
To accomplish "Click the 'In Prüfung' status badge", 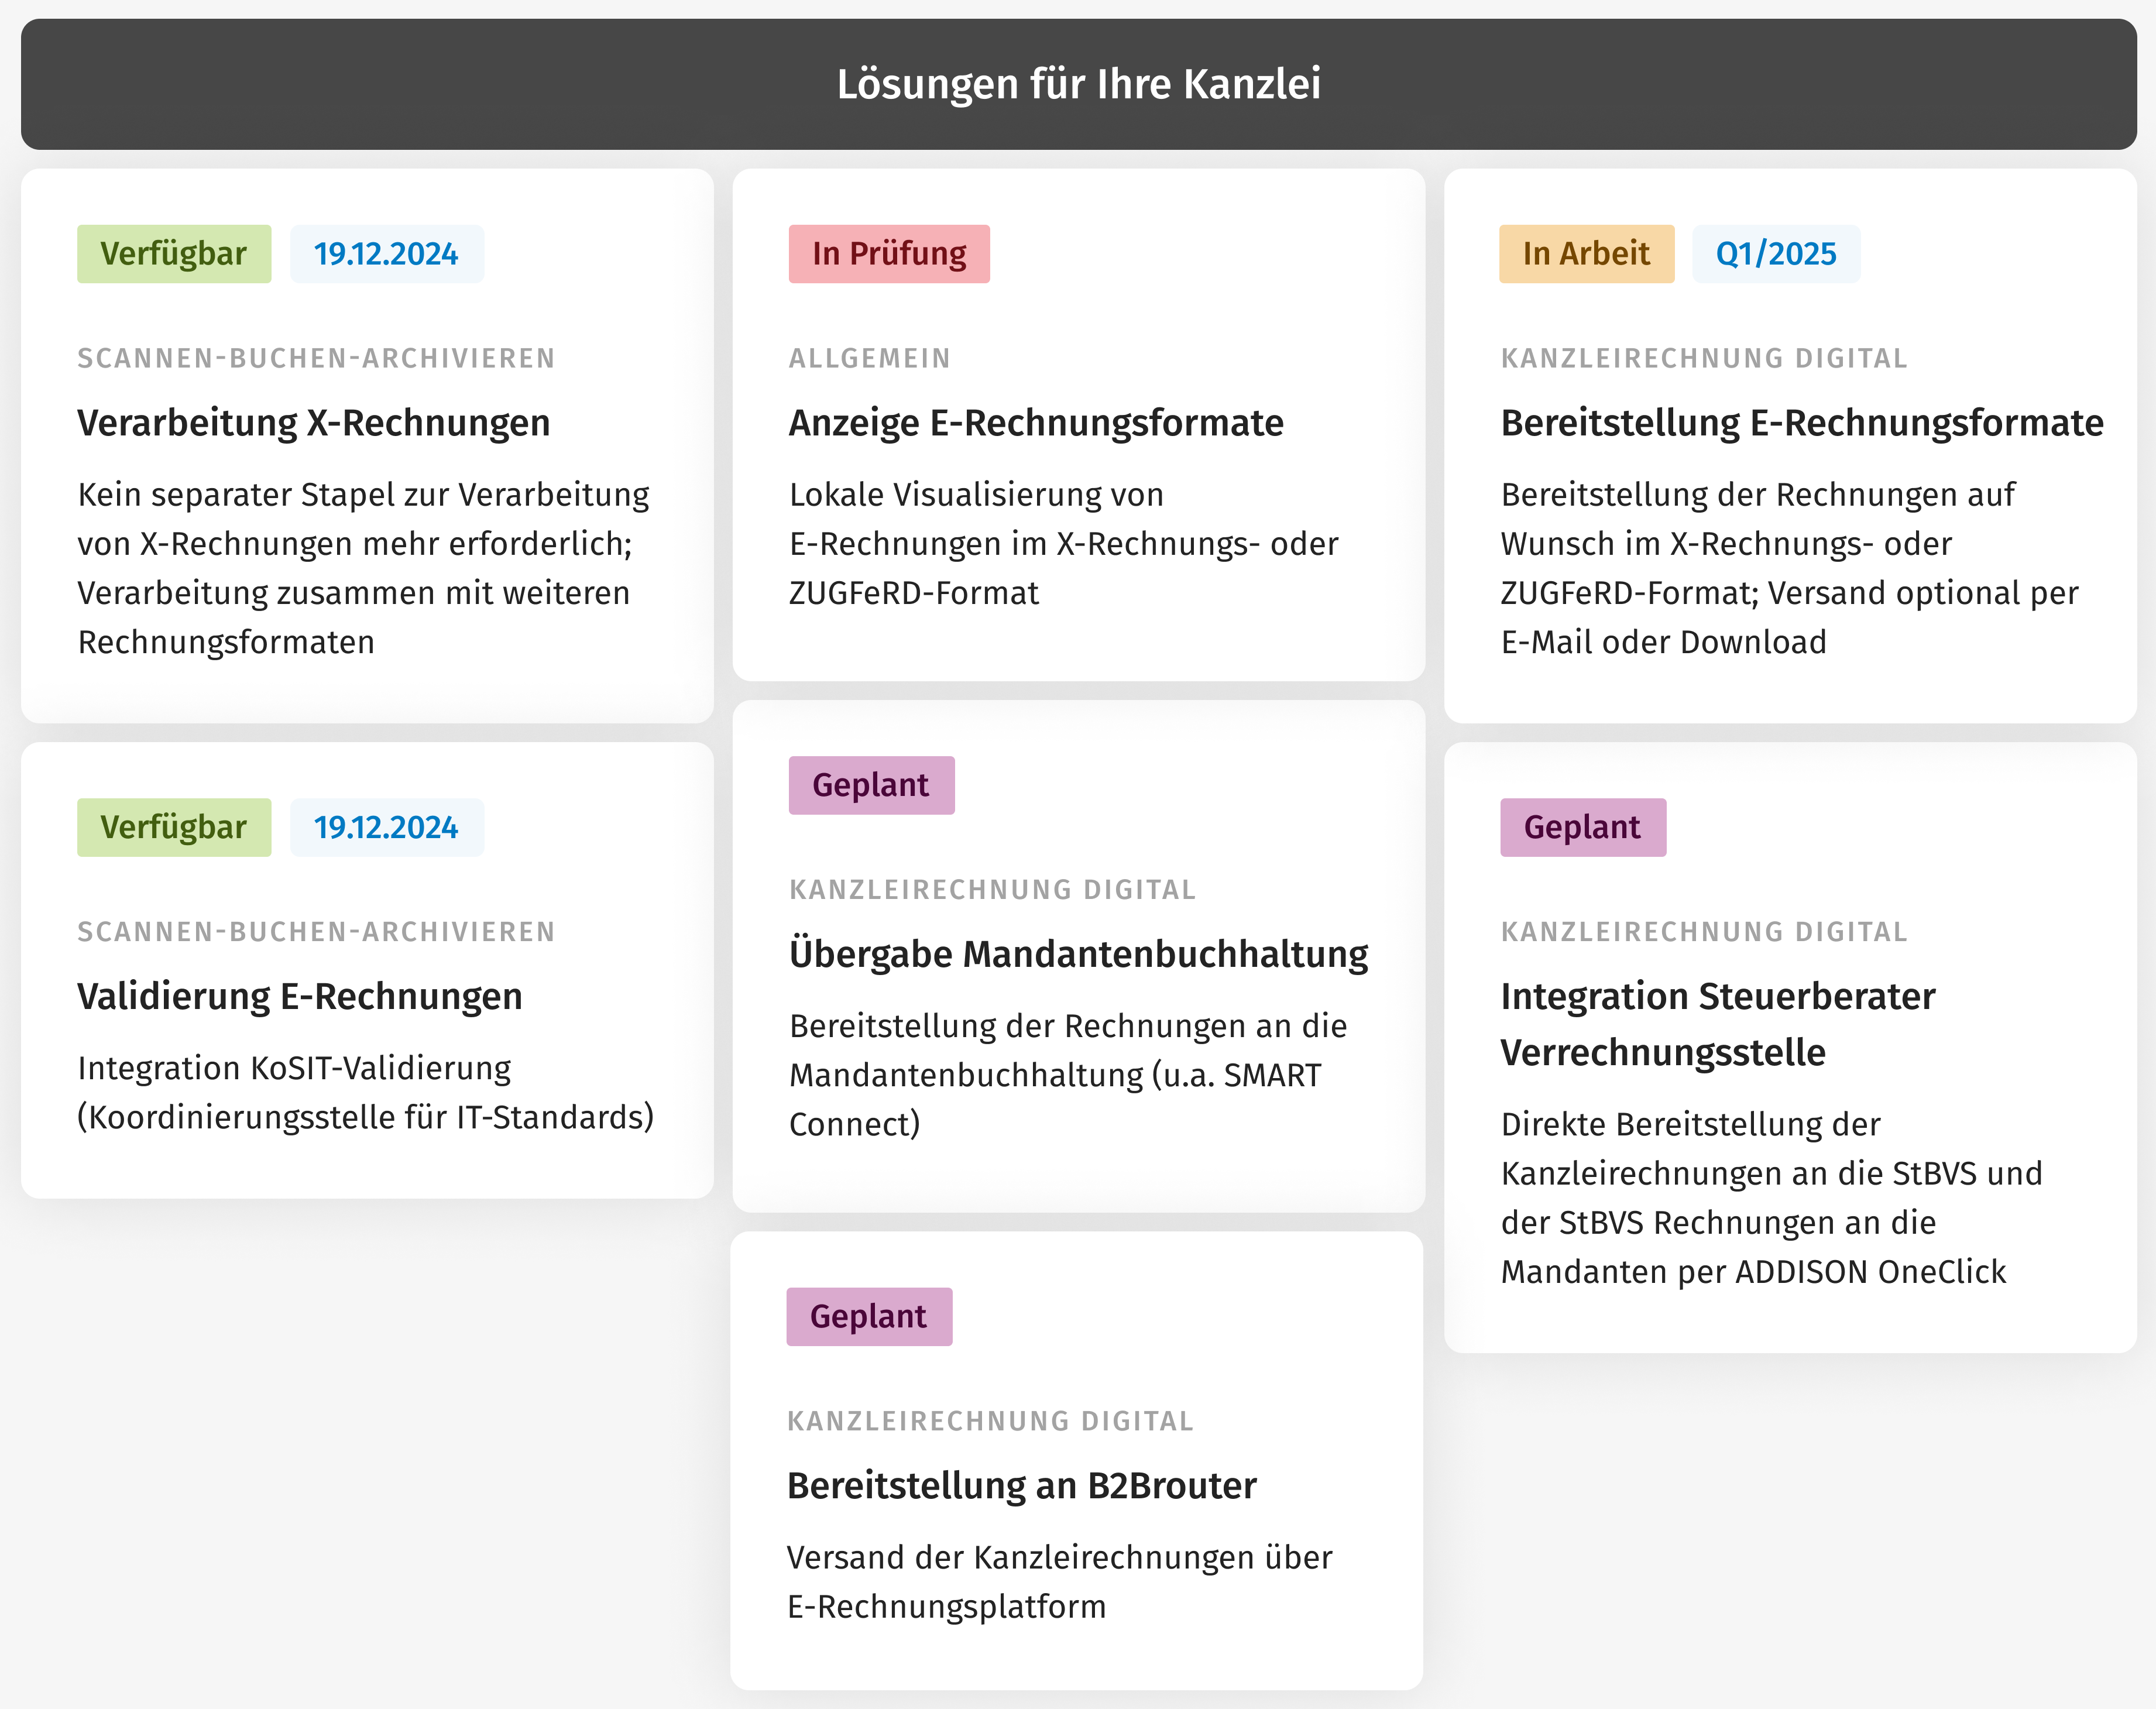I will pyautogui.click(x=889, y=254).
